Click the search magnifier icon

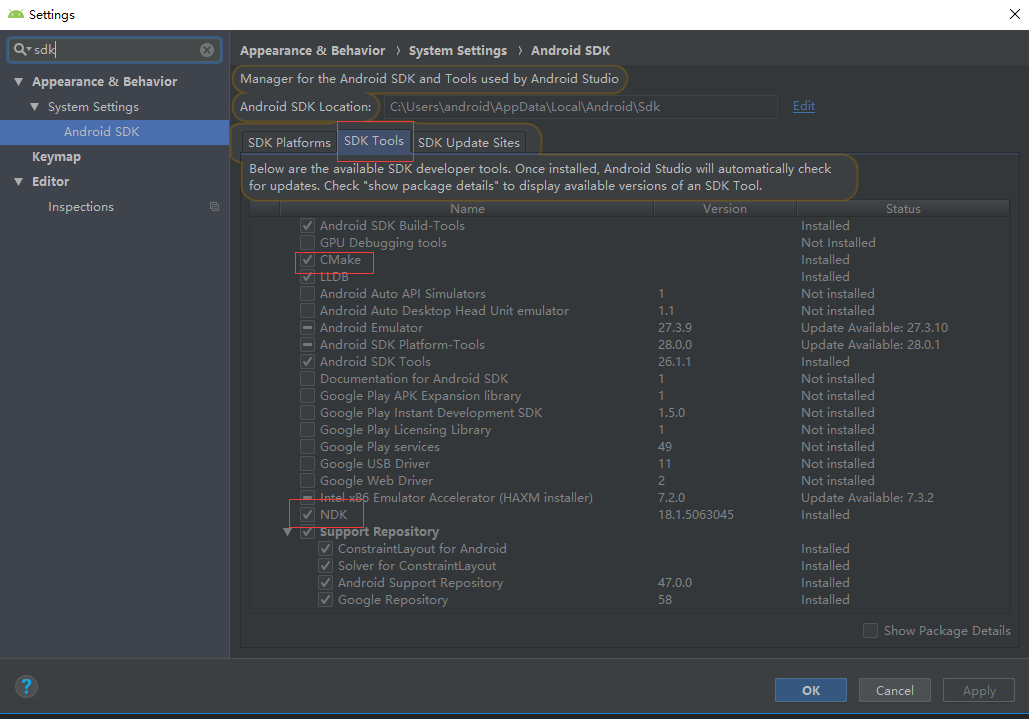[x=20, y=49]
